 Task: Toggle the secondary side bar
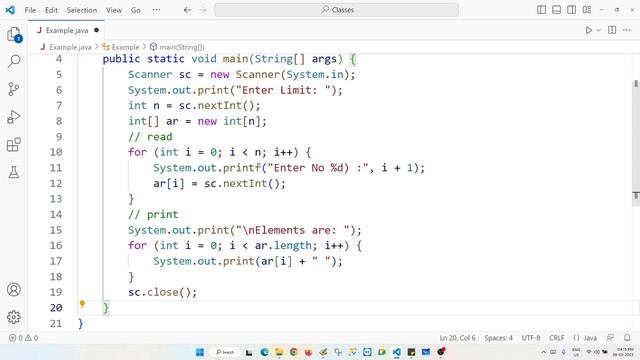[x=571, y=9]
